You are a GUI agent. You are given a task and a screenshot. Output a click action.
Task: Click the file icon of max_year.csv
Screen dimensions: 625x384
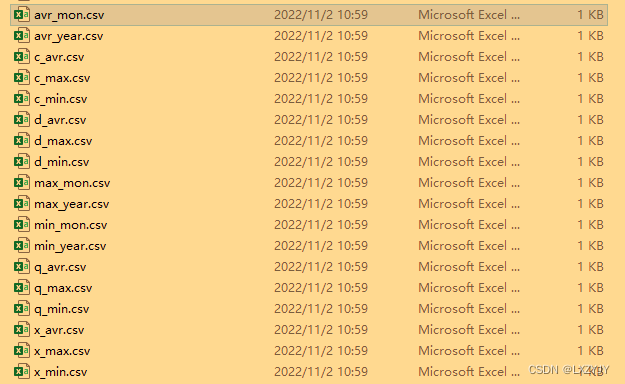point(22,204)
